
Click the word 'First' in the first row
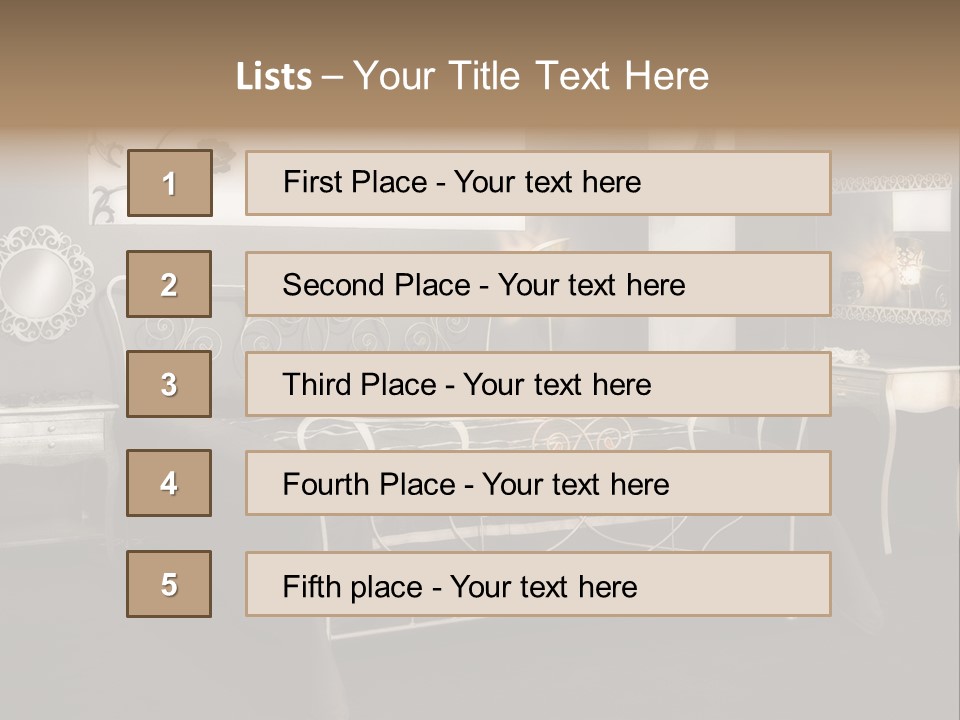pos(314,182)
